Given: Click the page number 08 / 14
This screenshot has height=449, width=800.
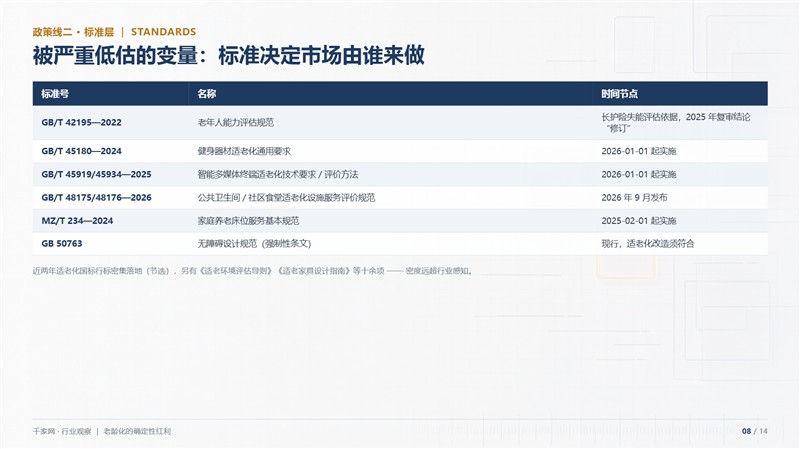Looking at the screenshot, I should tap(755, 432).
